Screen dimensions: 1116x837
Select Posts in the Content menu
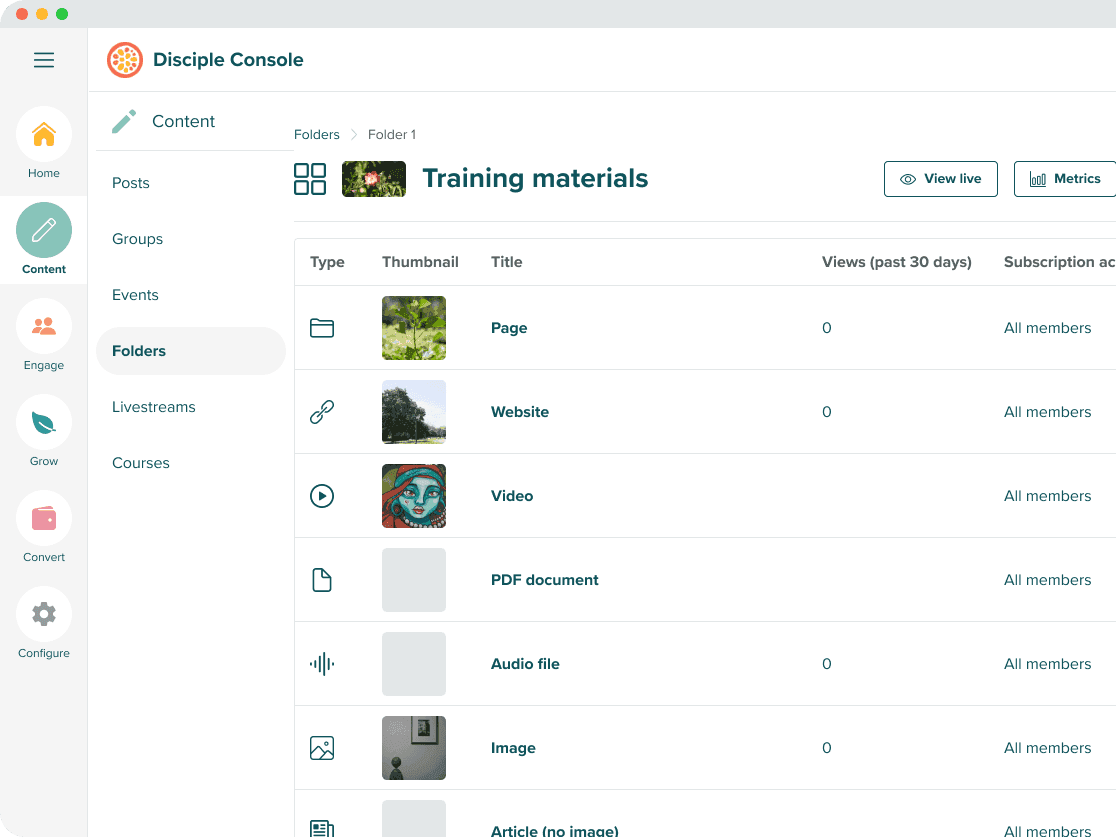[x=131, y=183]
